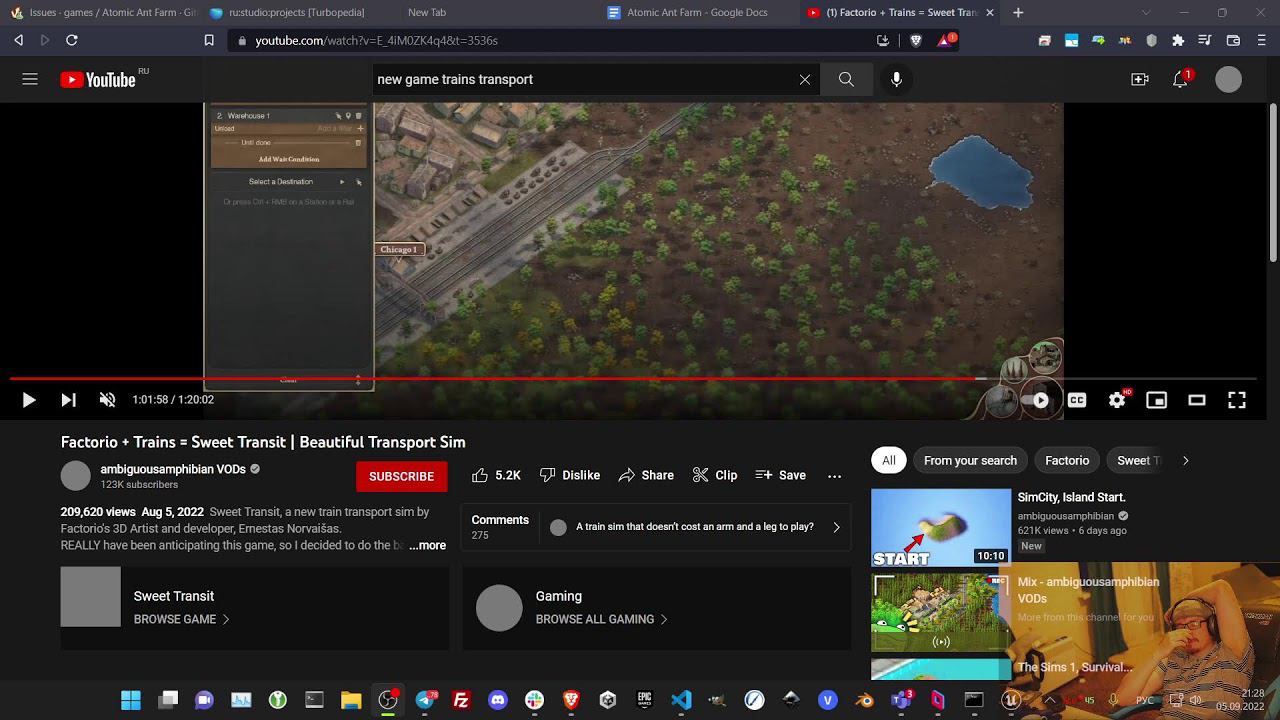Select the 'All' filter chip
The height and width of the screenshot is (720, 1280).
[889, 460]
